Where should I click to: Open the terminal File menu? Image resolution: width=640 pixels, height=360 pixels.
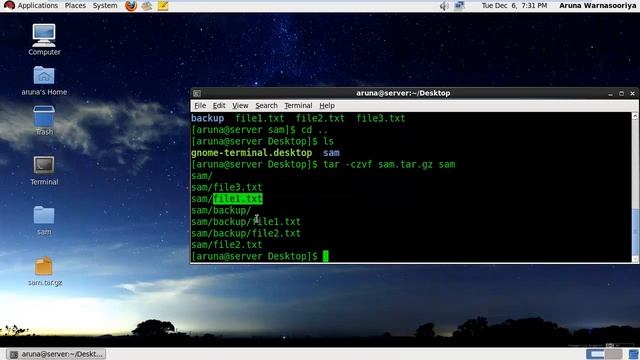[200, 106]
